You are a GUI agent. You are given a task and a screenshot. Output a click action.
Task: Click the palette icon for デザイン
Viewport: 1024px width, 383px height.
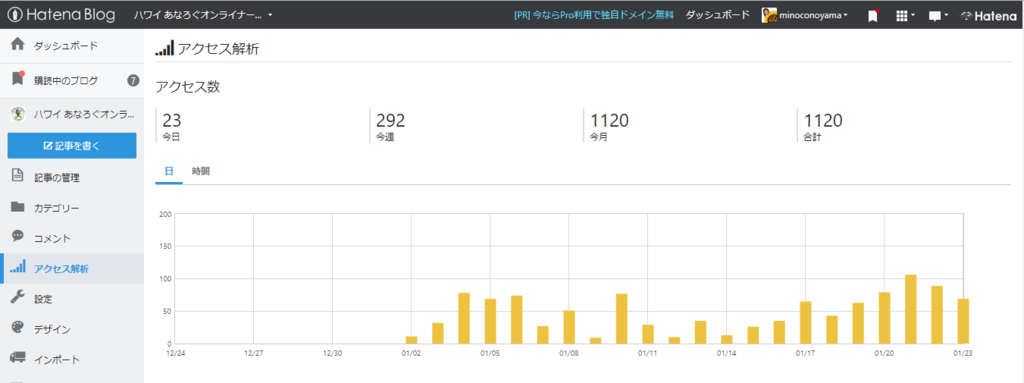pos(18,328)
